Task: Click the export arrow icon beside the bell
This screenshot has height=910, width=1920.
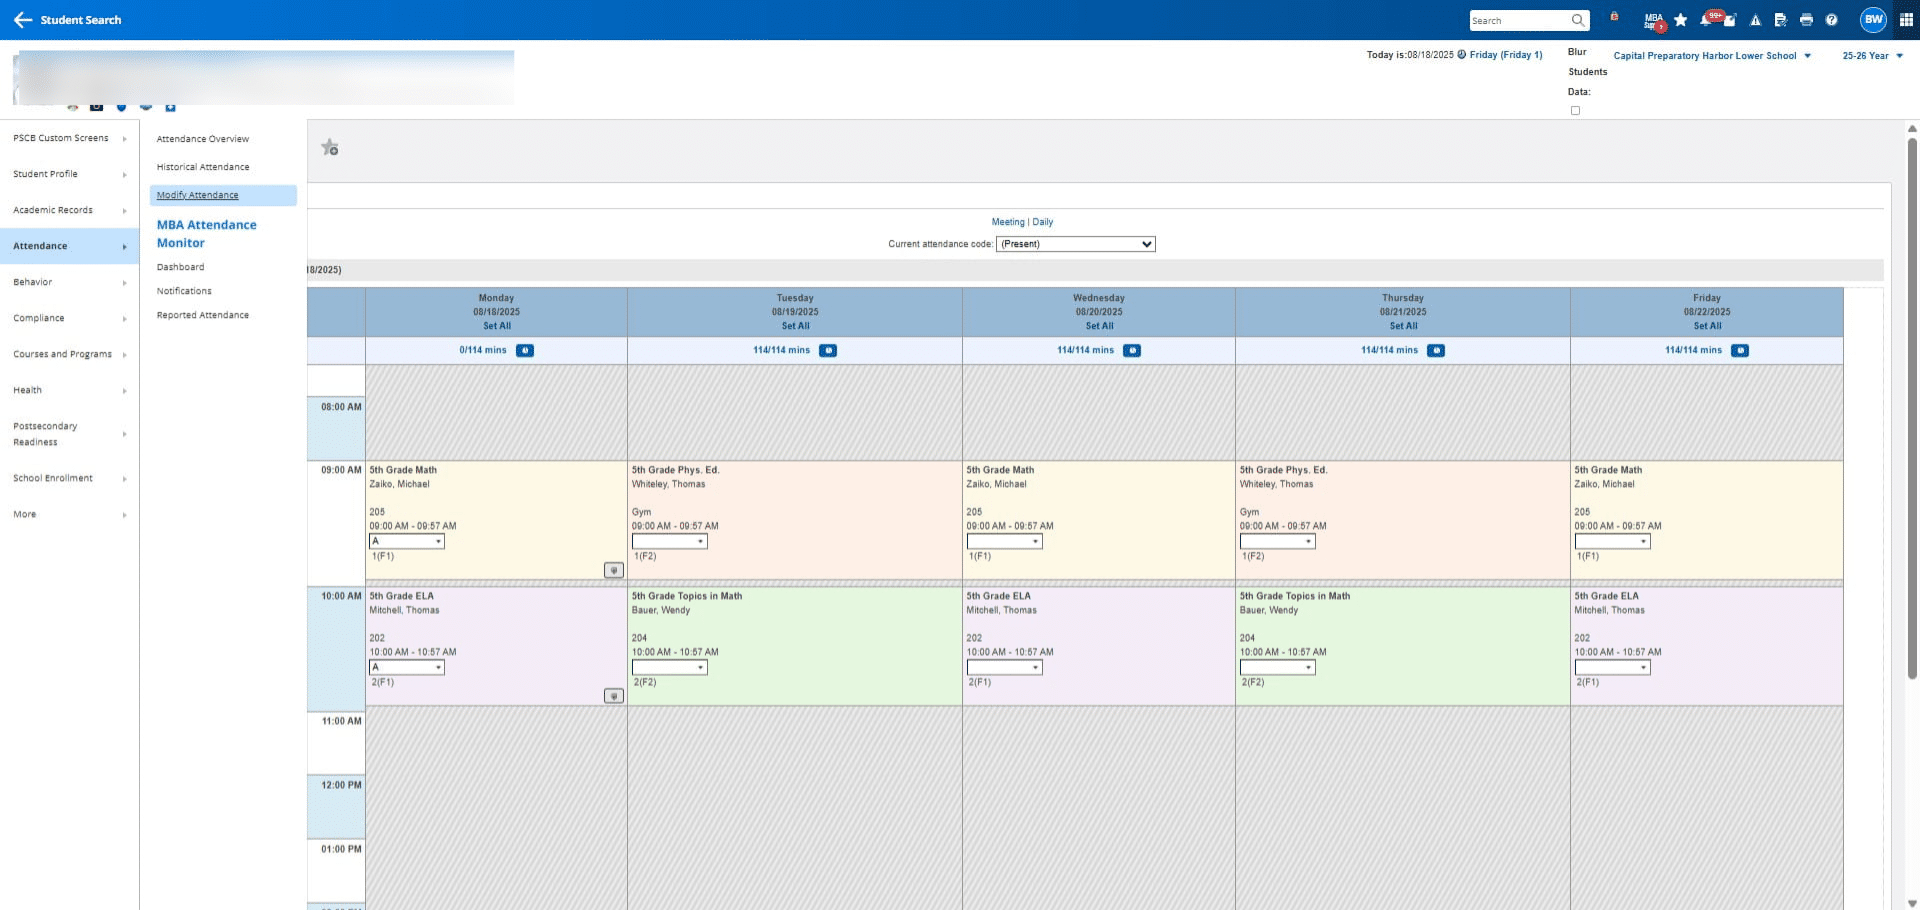Action: 1730,21
